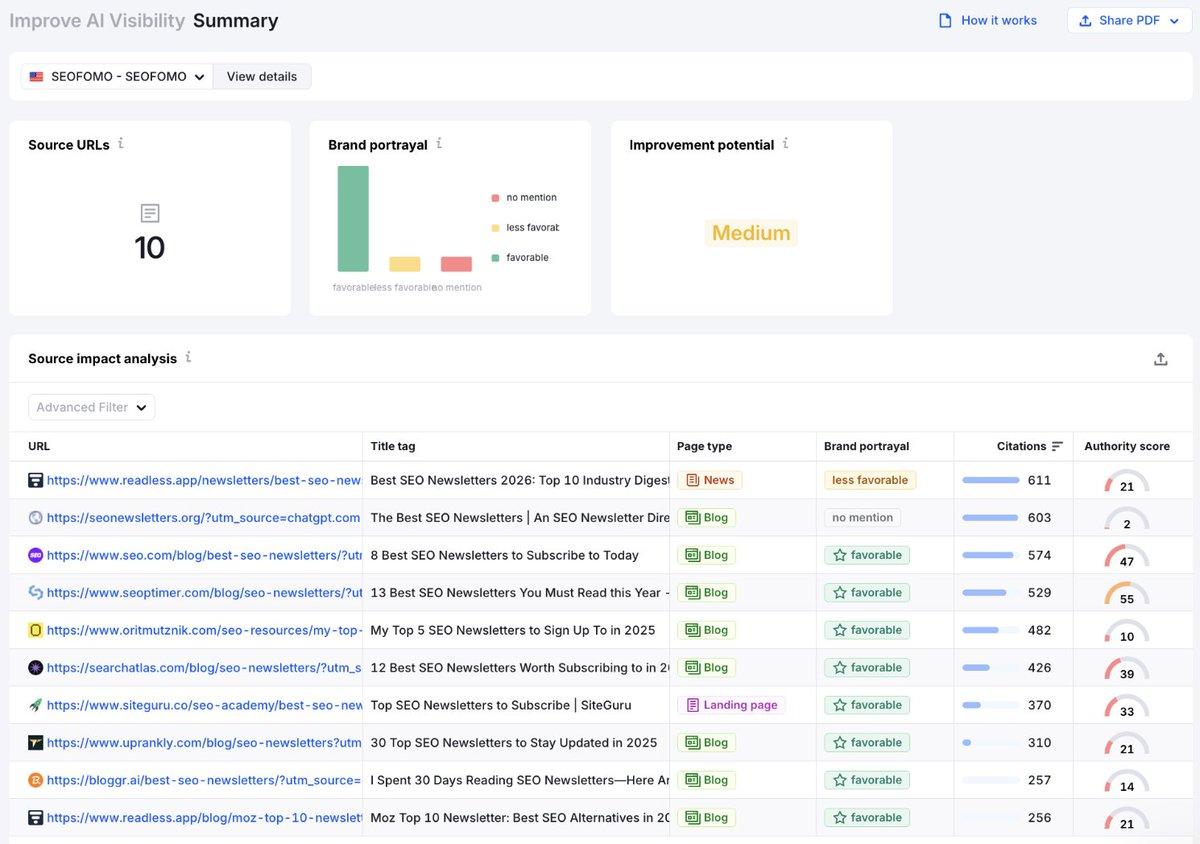Click the no mention brand portrayal tag
The width and height of the screenshot is (1200, 844).
click(862, 517)
